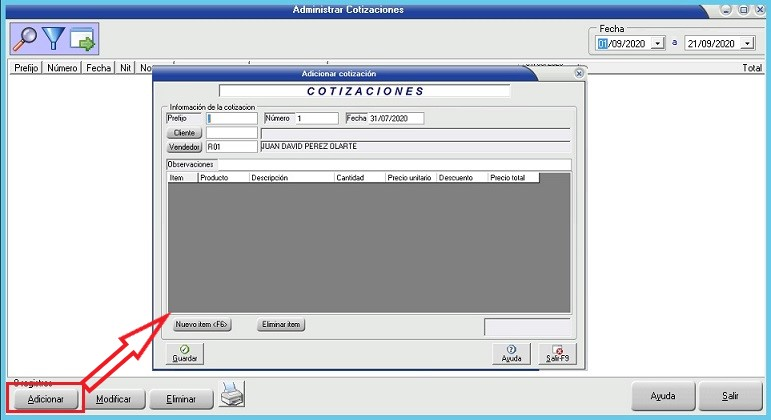Click the Eliminar item button
The image size is (771, 420).
click(x=281, y=325)
